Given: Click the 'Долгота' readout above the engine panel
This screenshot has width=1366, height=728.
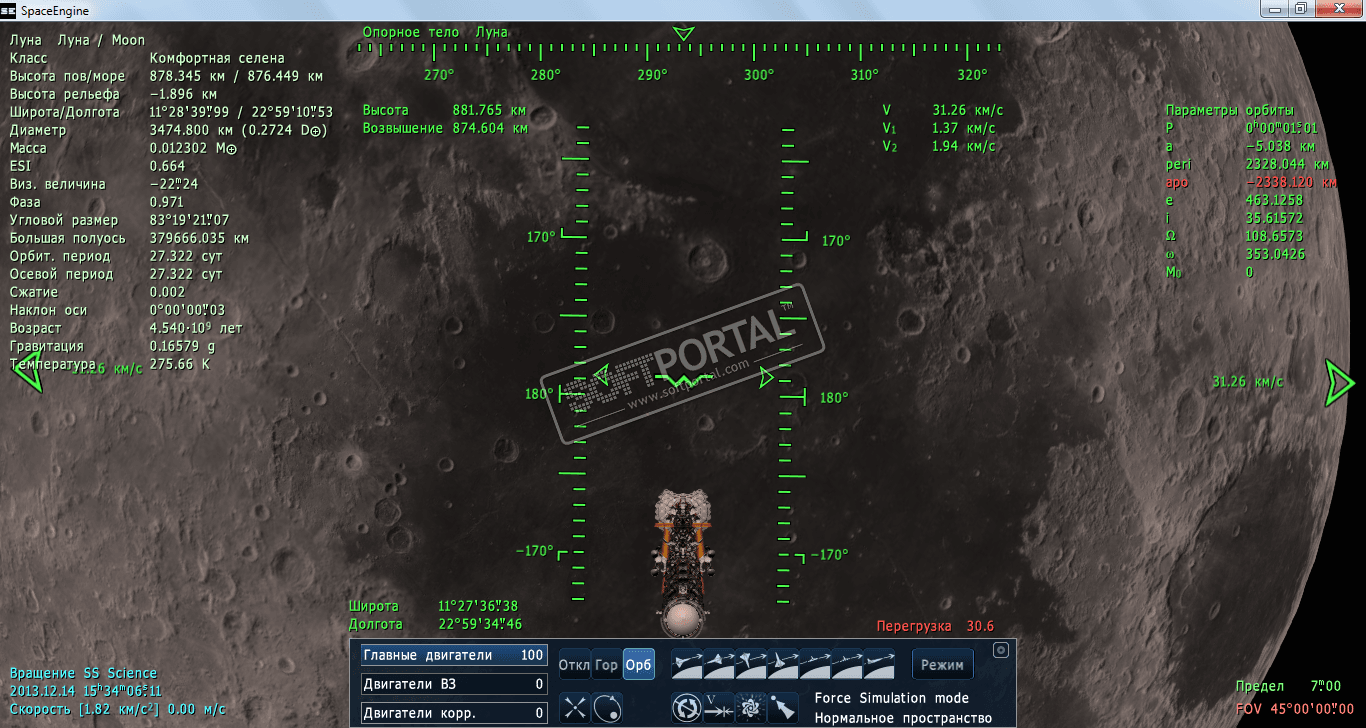Looking at the screenshot, I should click(x=435, y=624).
